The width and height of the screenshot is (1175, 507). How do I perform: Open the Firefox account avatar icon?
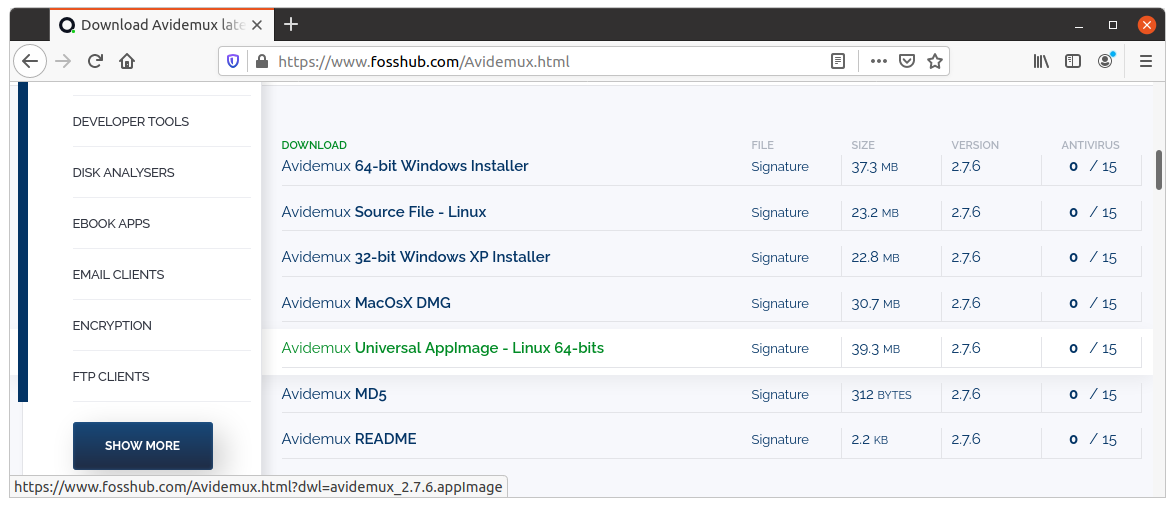1105,61
